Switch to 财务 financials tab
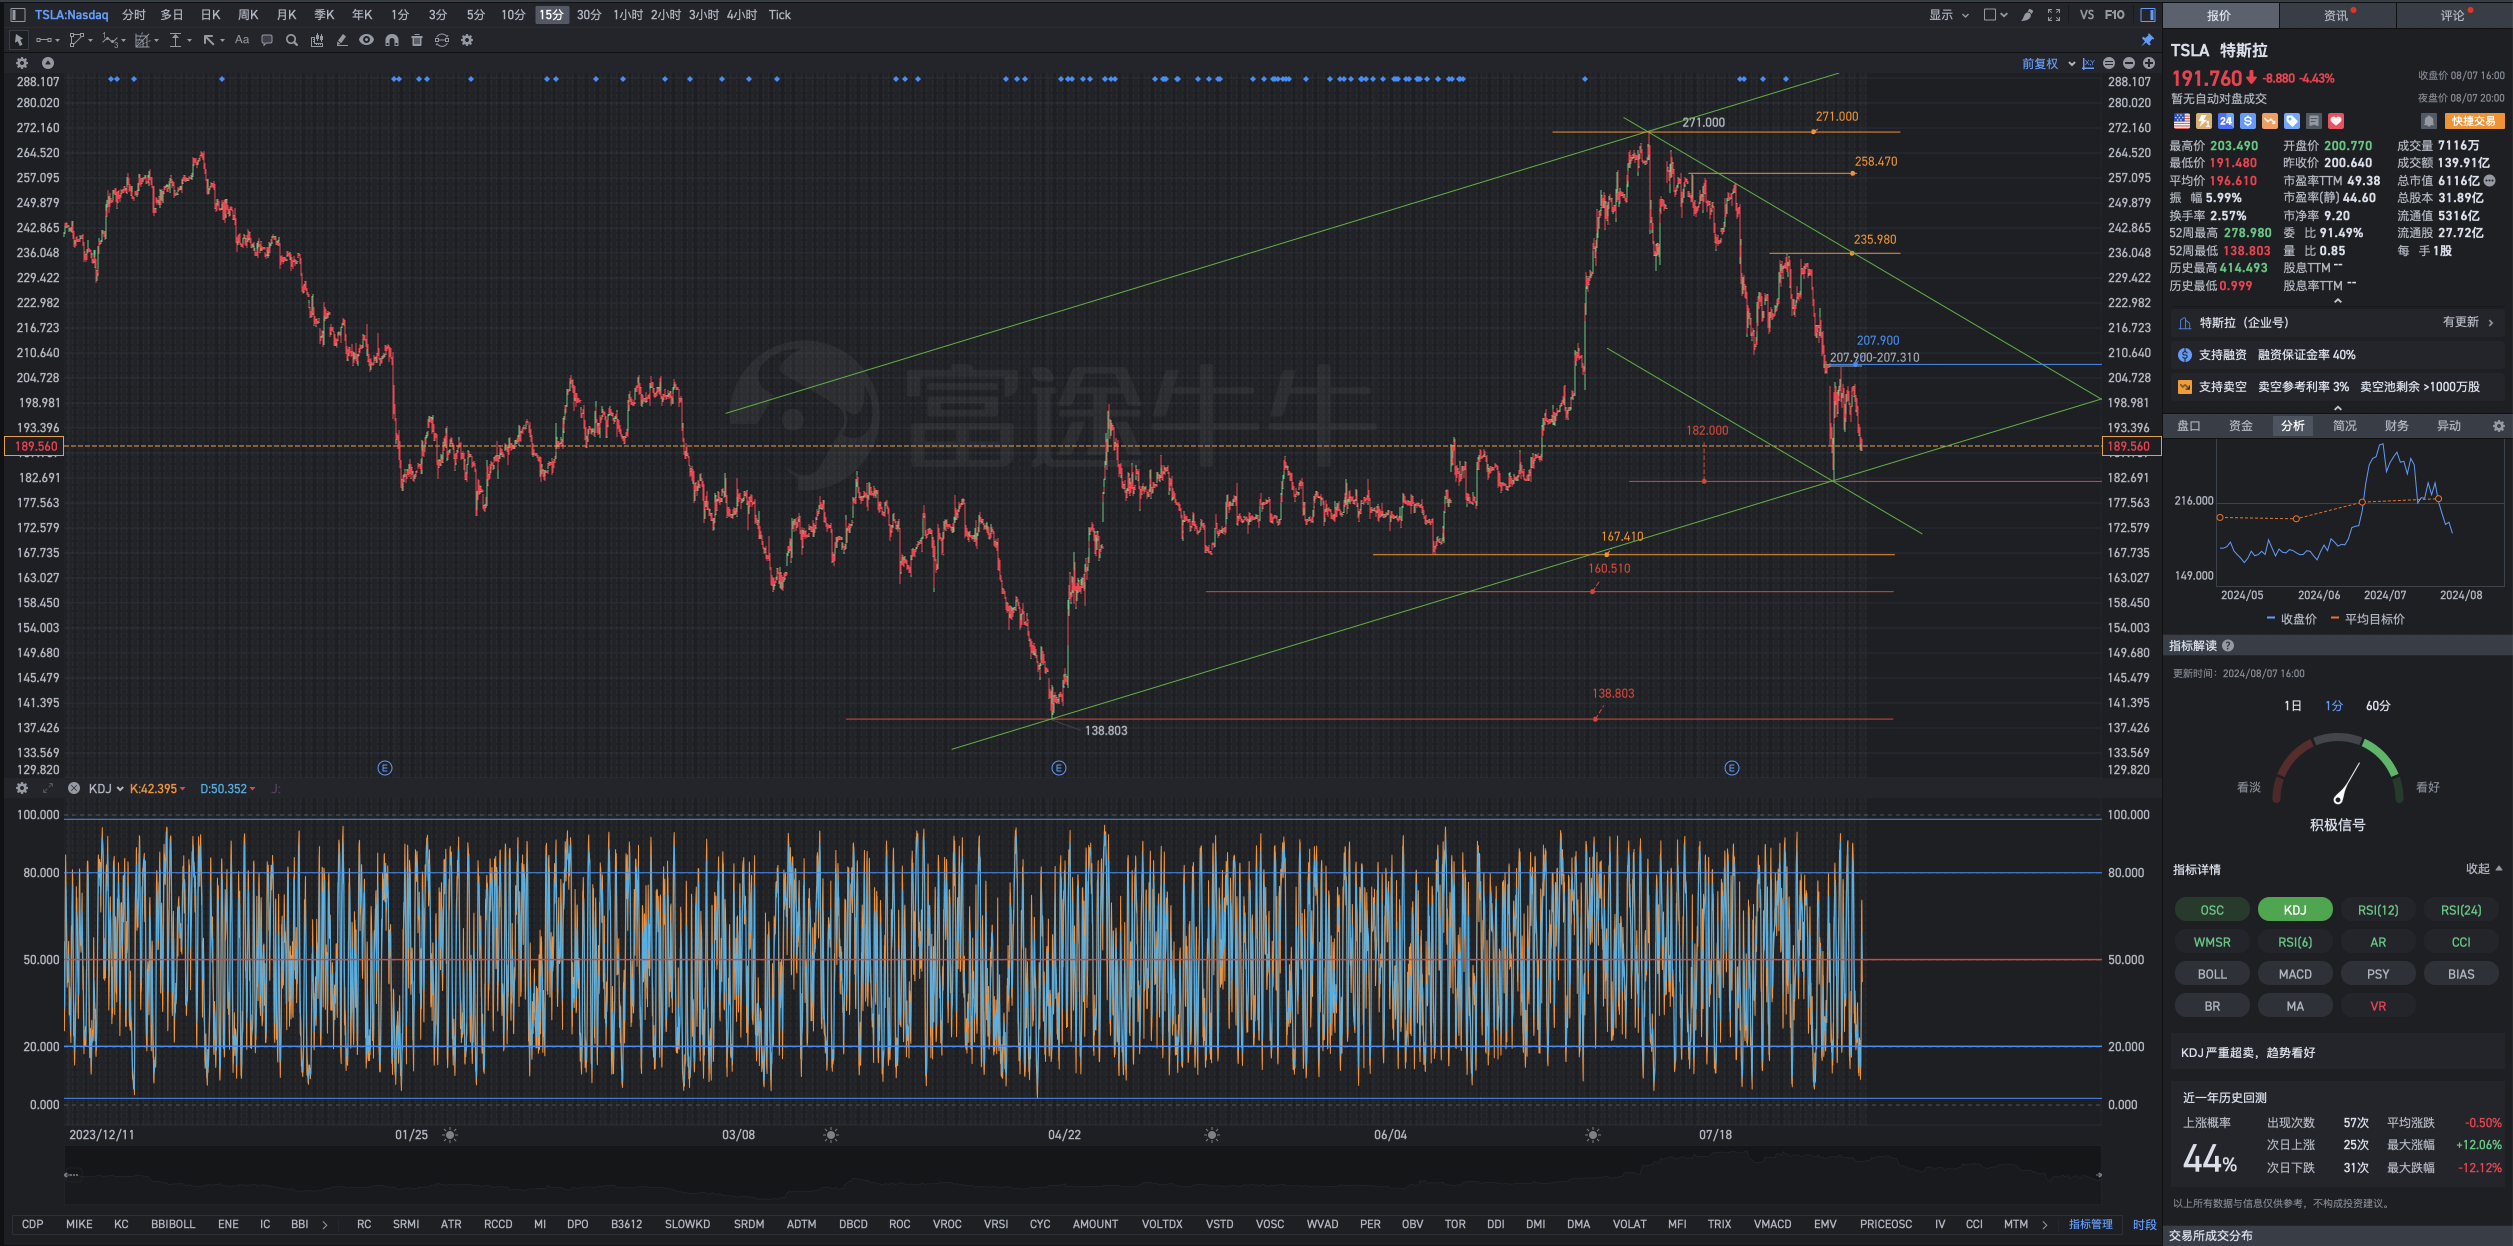 2397,426
